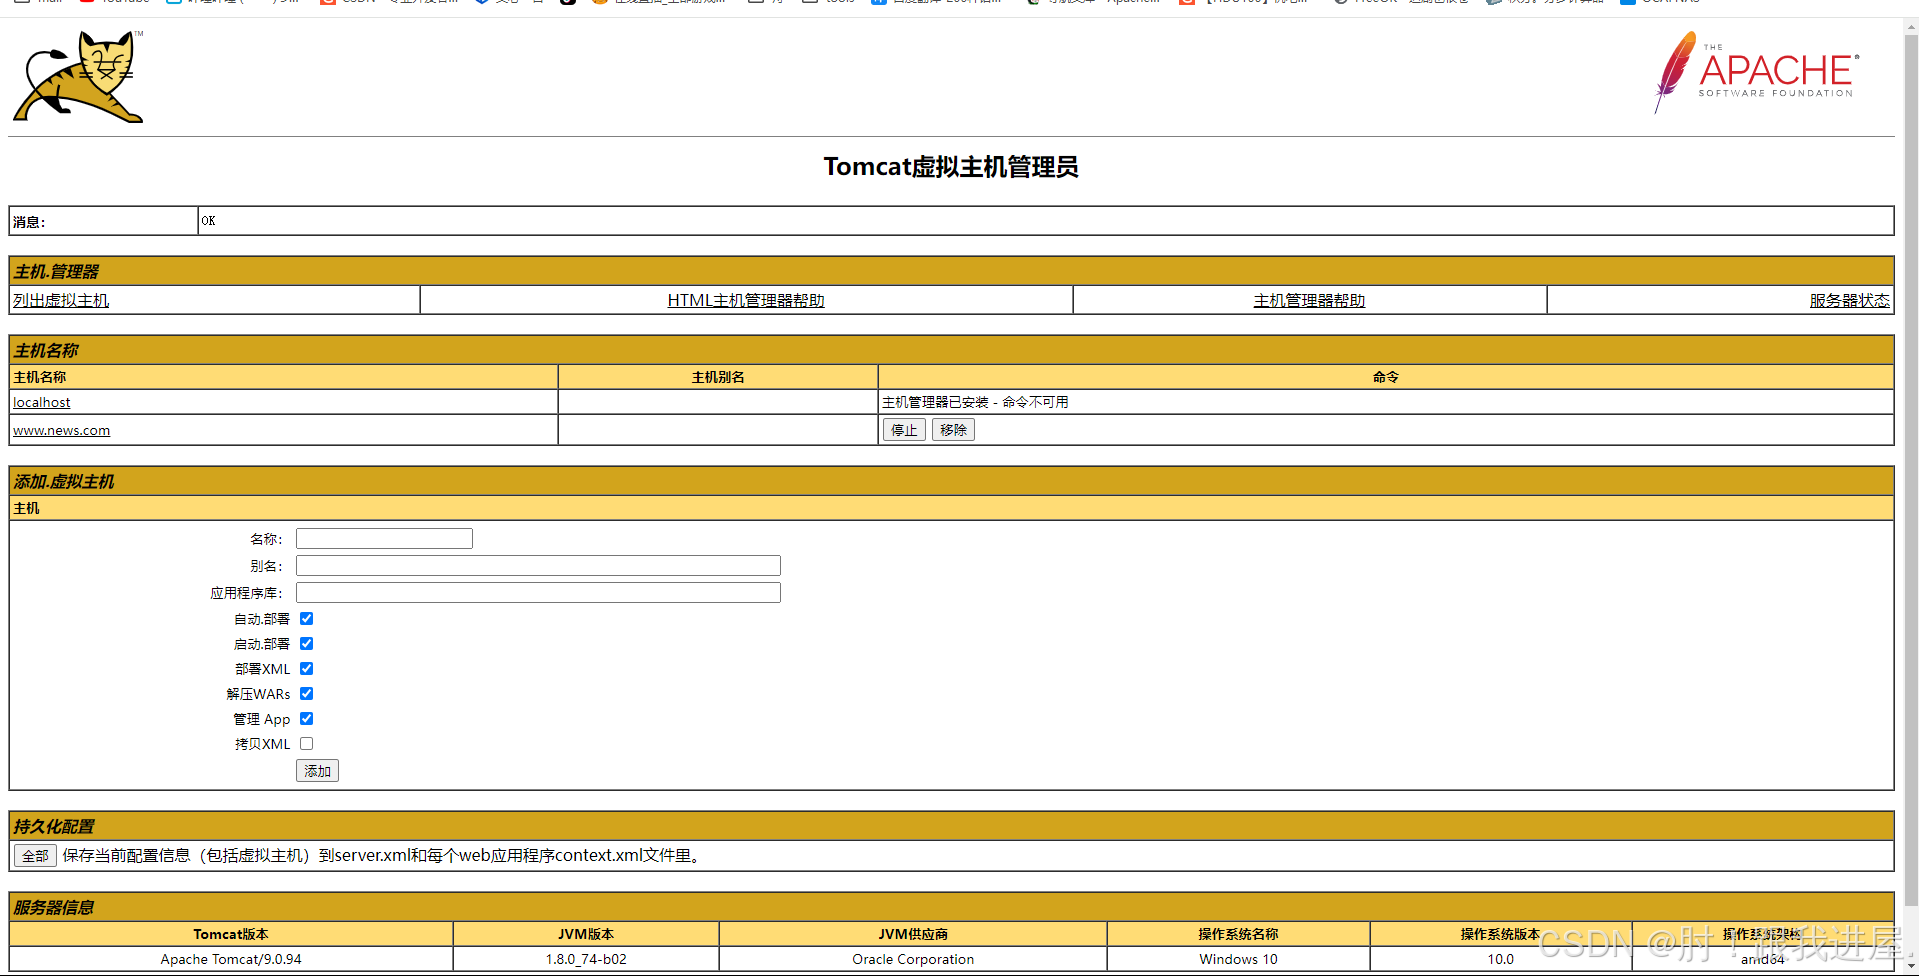
Task: Click the 操作系统名称 column header
Action: tap(1238, 934)
